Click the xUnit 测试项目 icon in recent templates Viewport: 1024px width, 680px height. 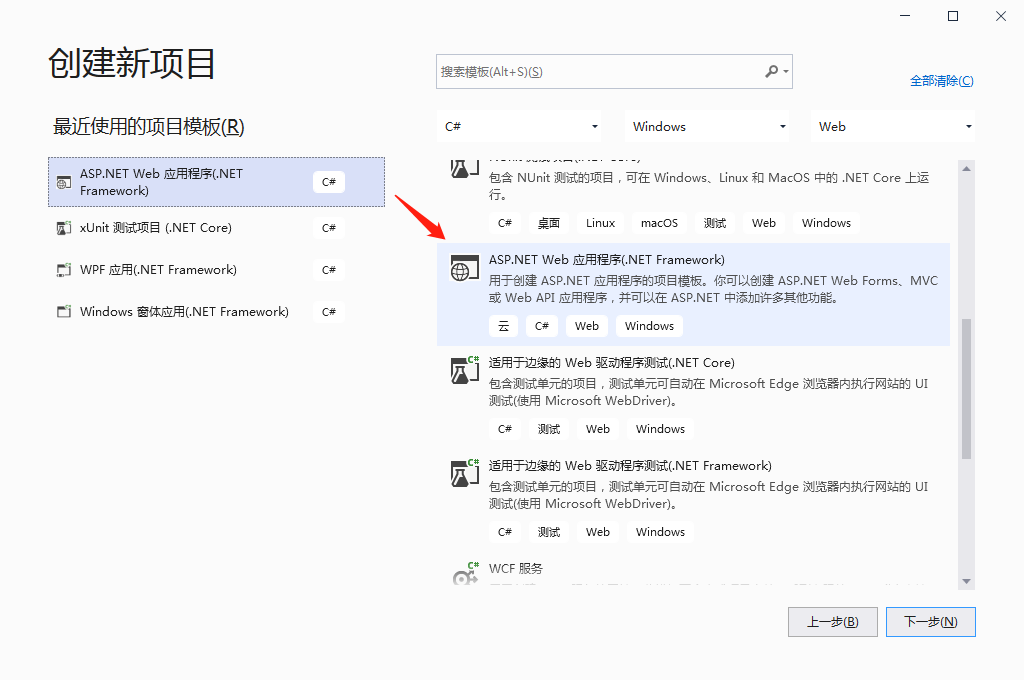pos(63,228)
